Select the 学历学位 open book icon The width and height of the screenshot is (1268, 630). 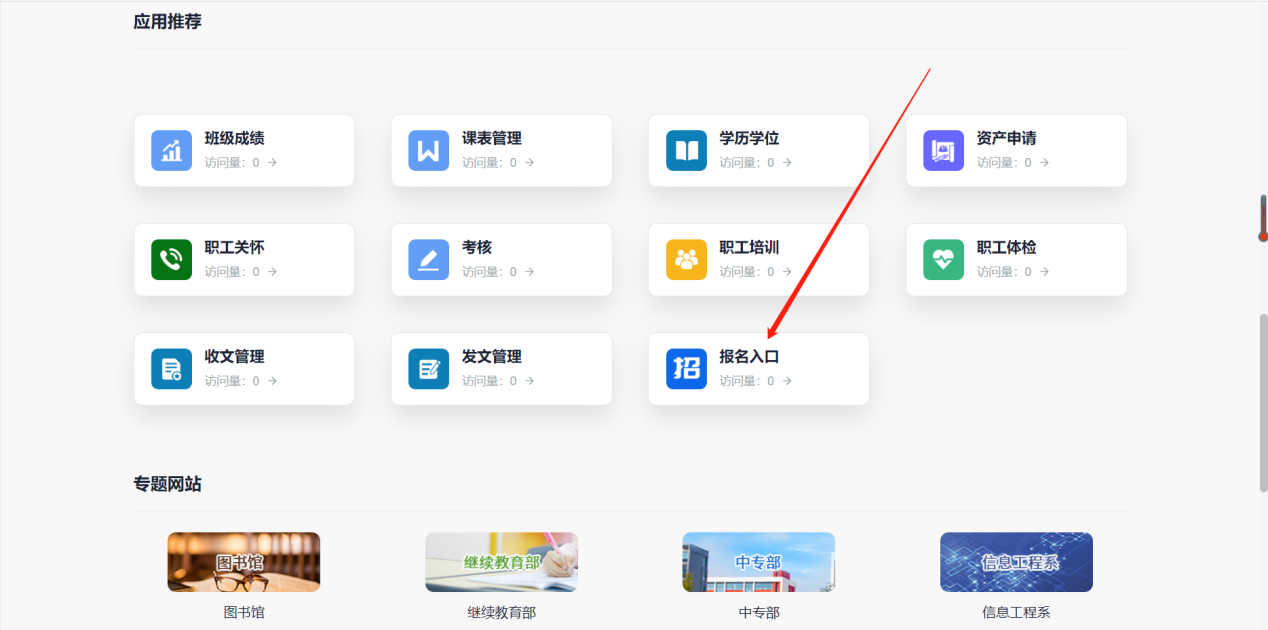[686, 151]
